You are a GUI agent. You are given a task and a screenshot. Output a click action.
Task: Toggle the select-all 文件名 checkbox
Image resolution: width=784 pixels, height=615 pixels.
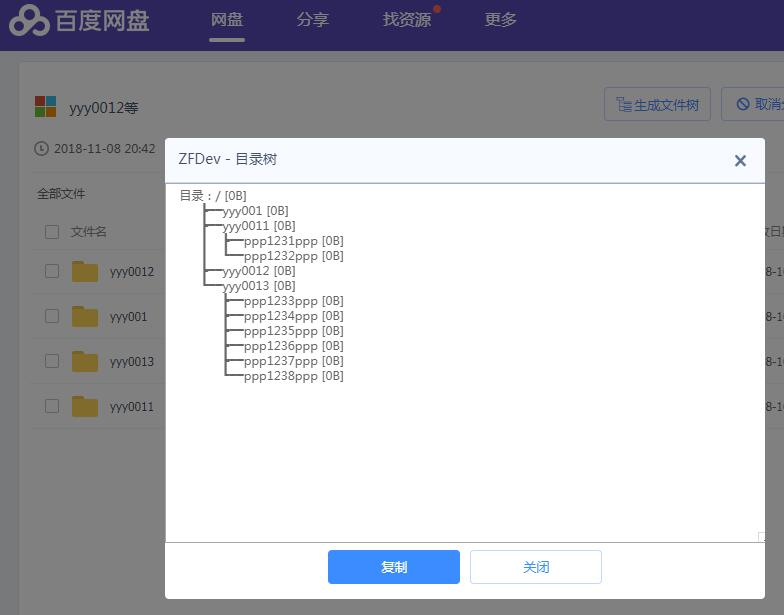pos(52,232)
